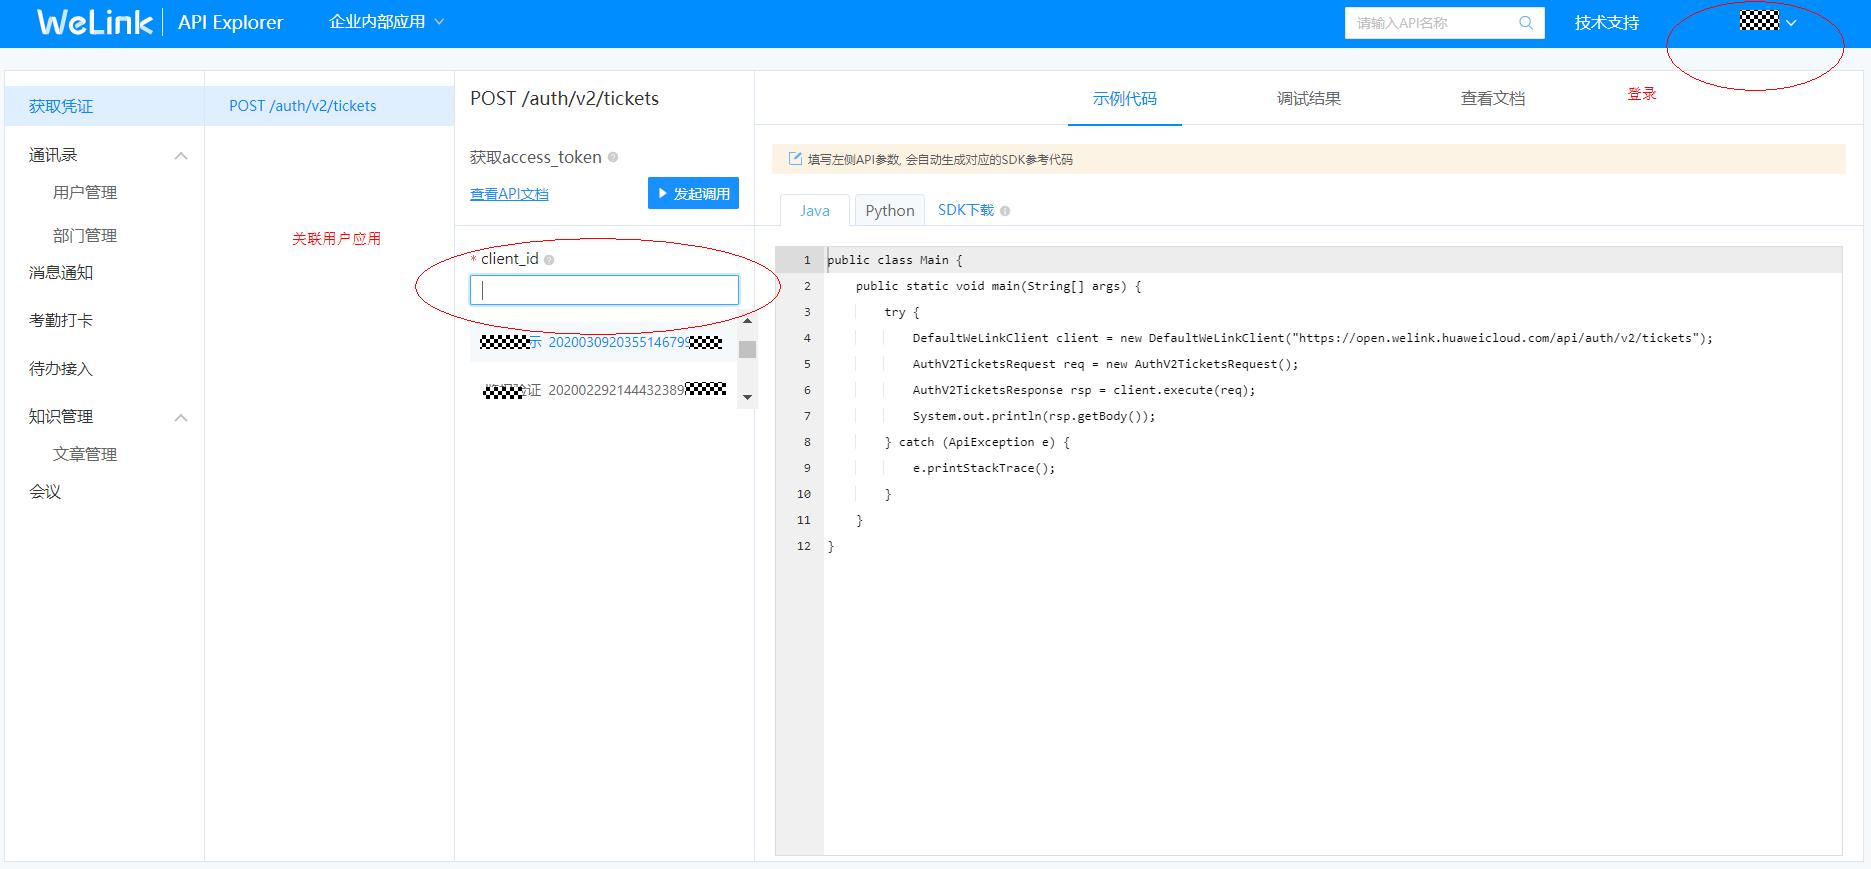Open 考勤打卡 in the sidebar

click(x=61, y=321)
